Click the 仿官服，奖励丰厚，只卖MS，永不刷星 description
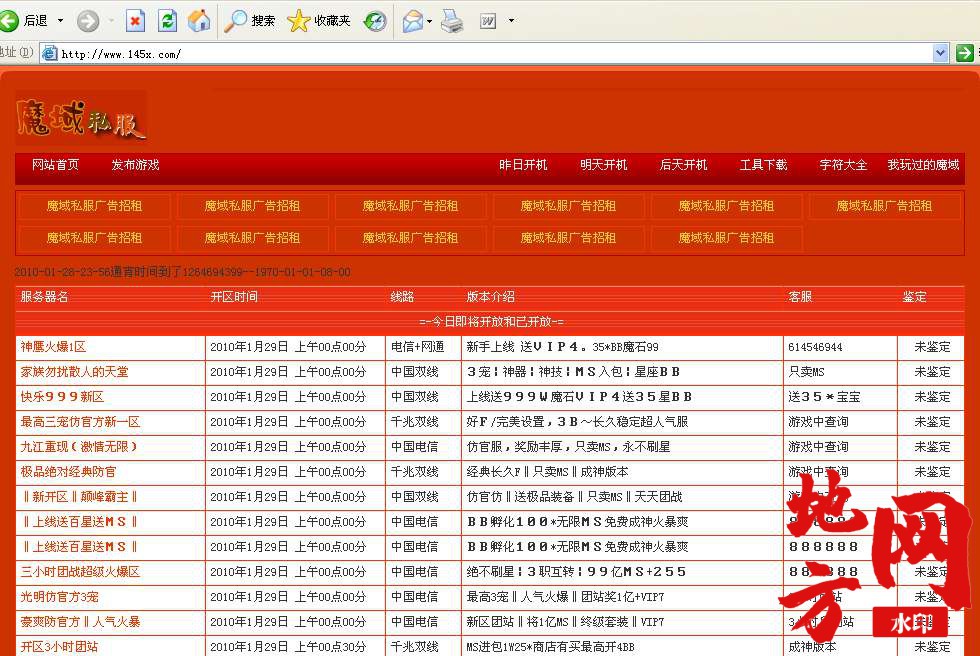The width and height of the screenshot is (980, 656). 569,447
